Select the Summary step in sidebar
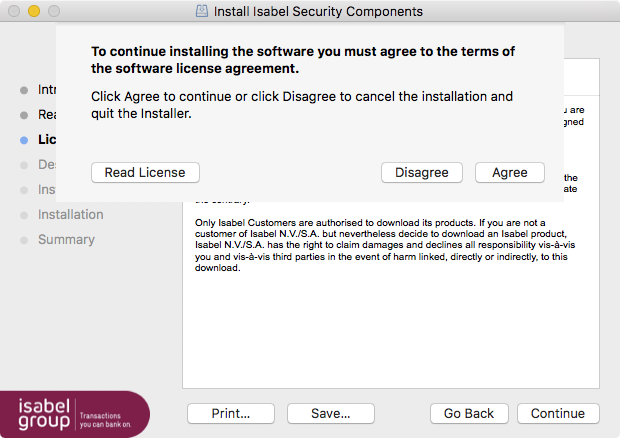620x438 pixels. [x=66, y=240]
